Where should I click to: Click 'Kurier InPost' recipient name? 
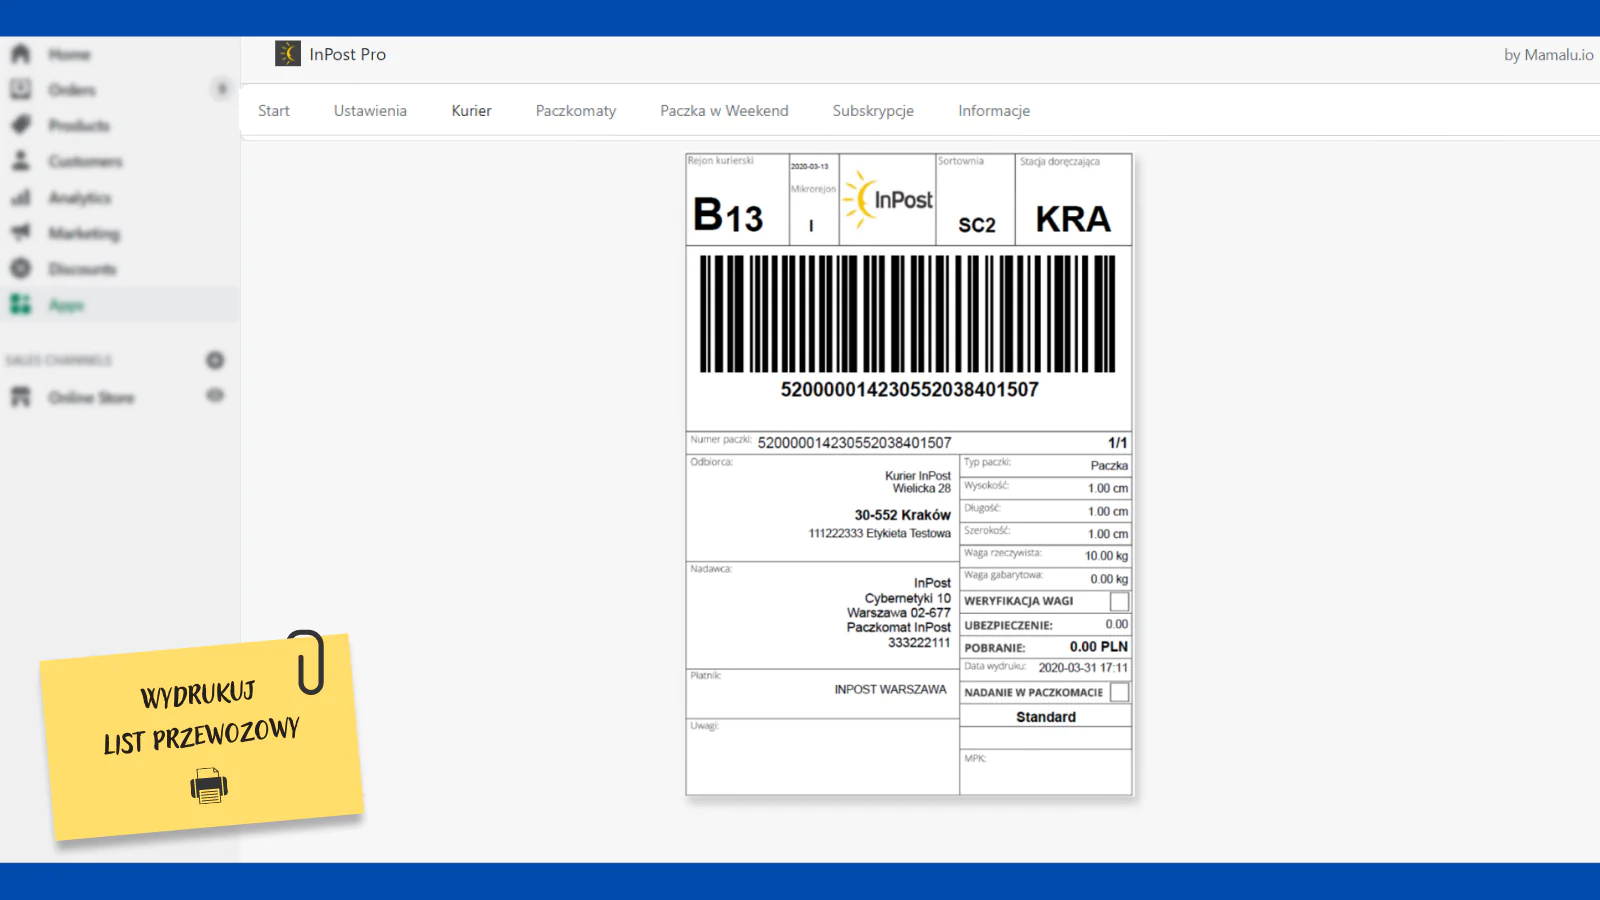coord(918,476)
